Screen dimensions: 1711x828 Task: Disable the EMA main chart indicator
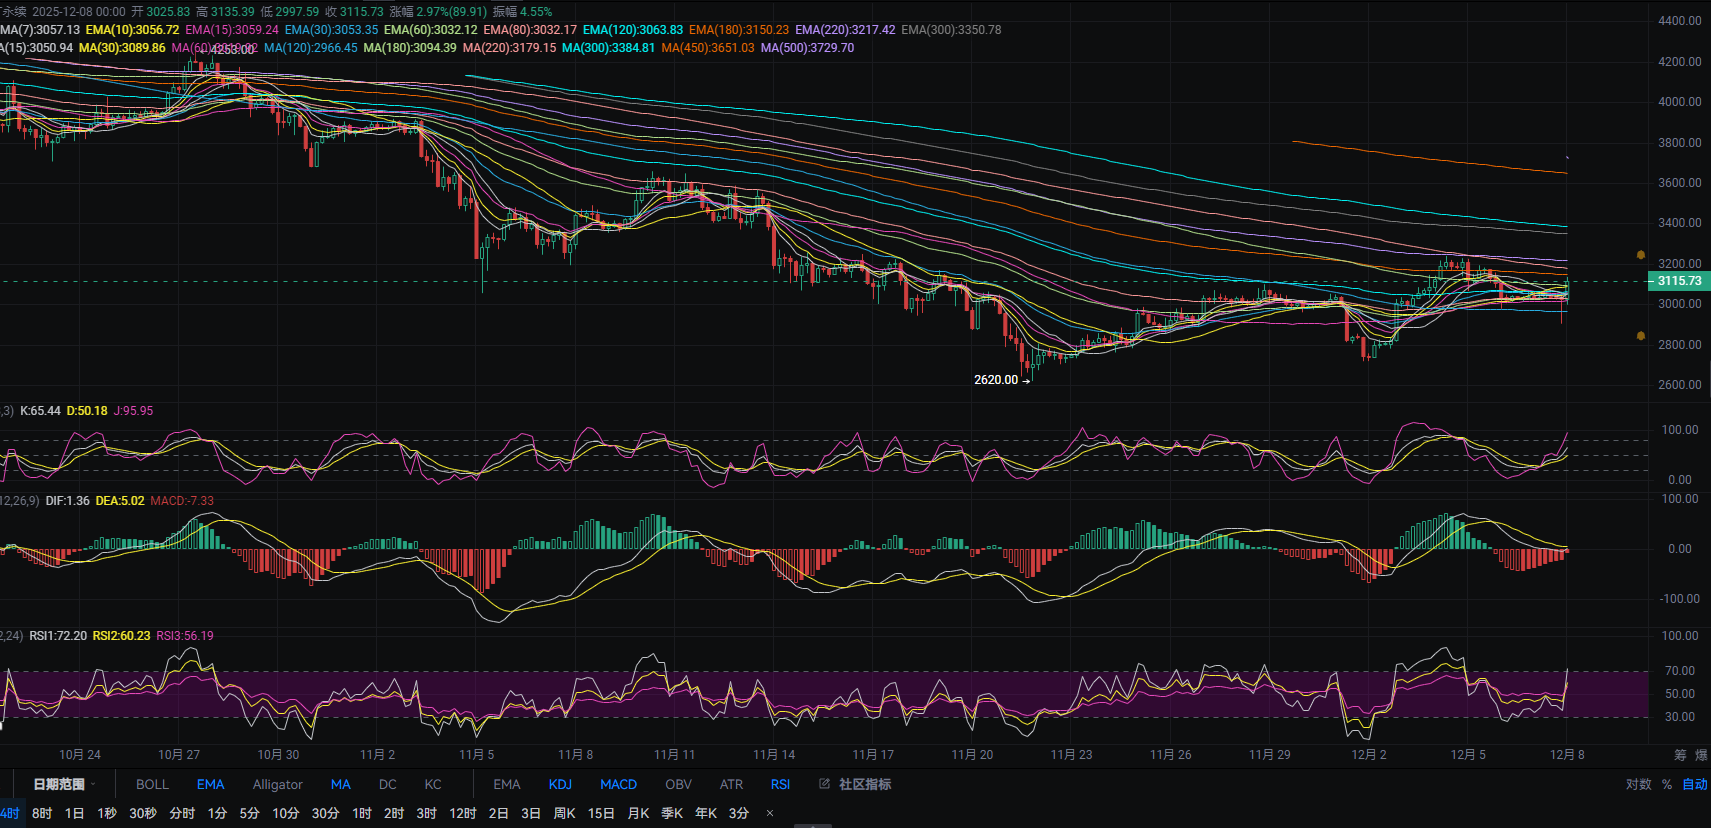click(210, 784)
